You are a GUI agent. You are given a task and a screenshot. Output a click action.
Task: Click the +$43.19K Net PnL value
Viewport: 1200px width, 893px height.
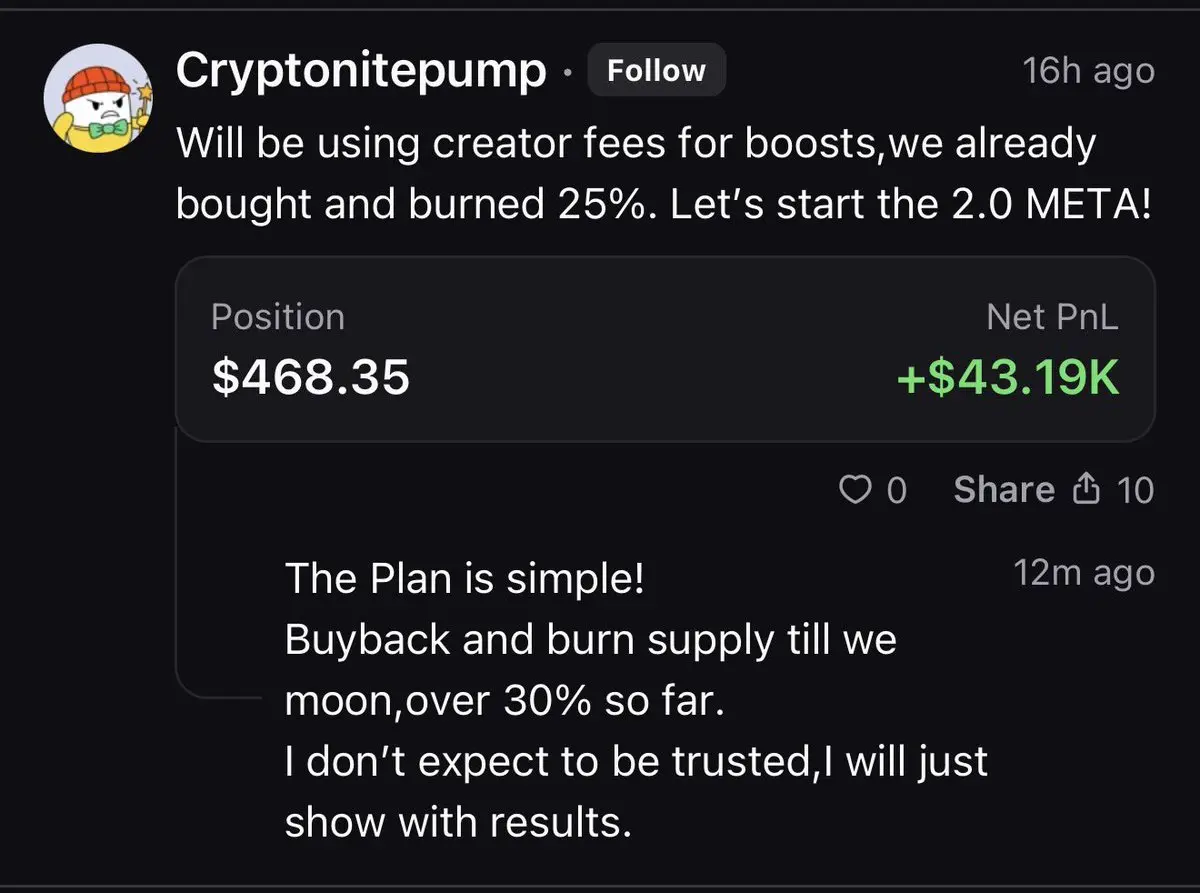pos(1007,378)
